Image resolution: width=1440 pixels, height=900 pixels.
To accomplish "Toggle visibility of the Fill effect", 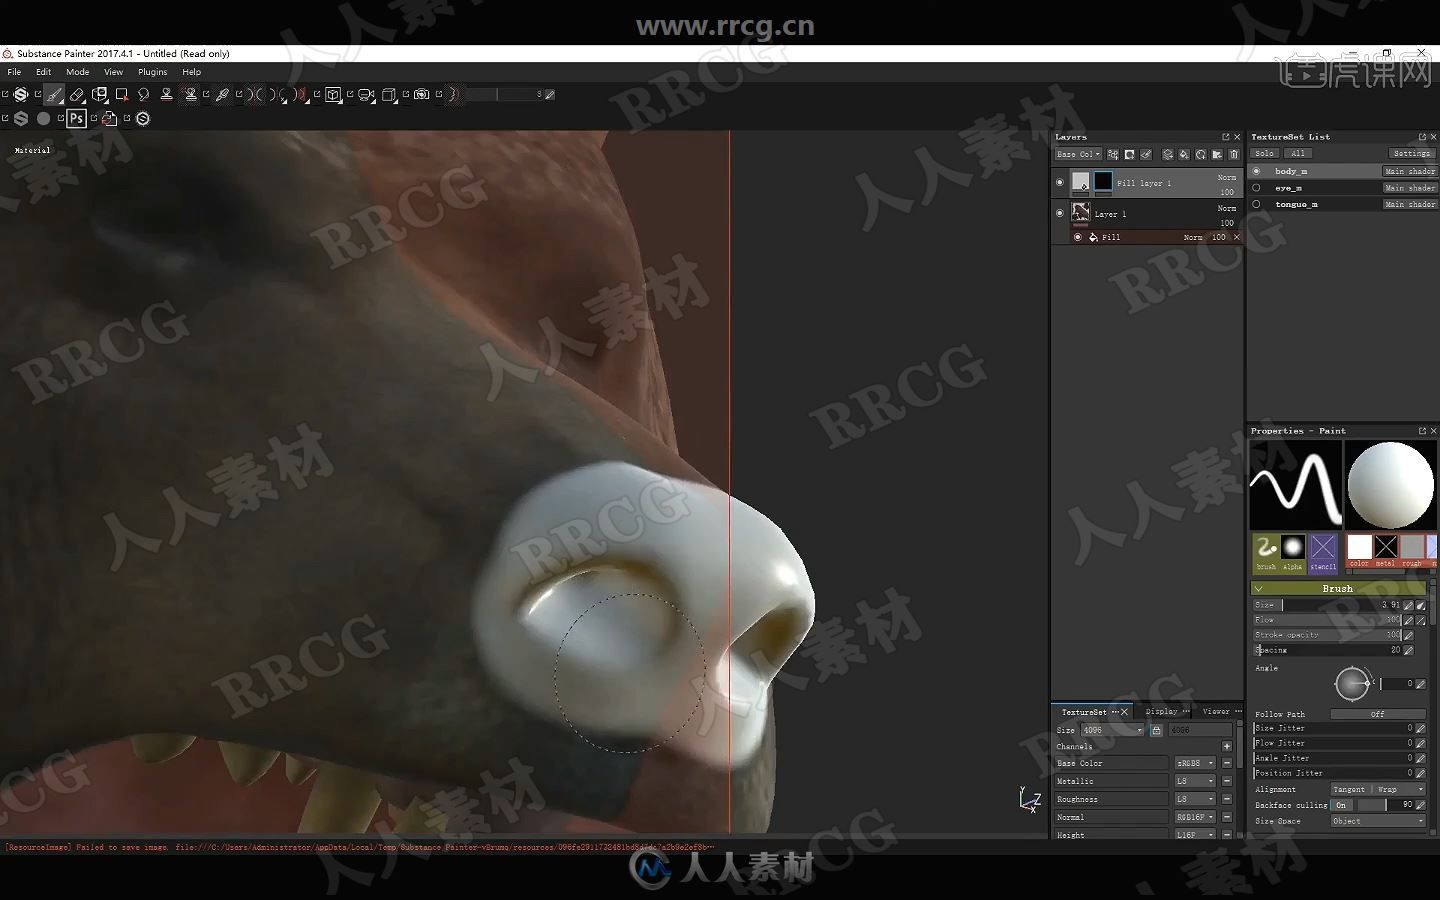I will click(x=1078, y=237).
